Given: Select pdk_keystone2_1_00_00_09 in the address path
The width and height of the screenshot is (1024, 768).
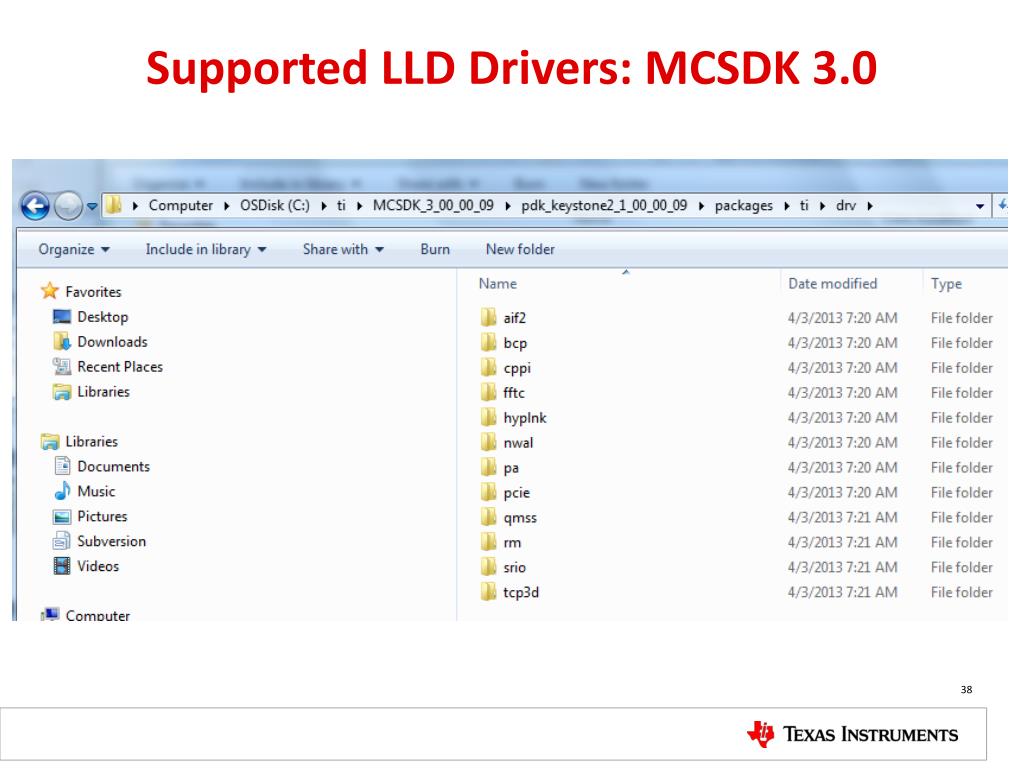Looking at the screenshot, I should point(603,206).
